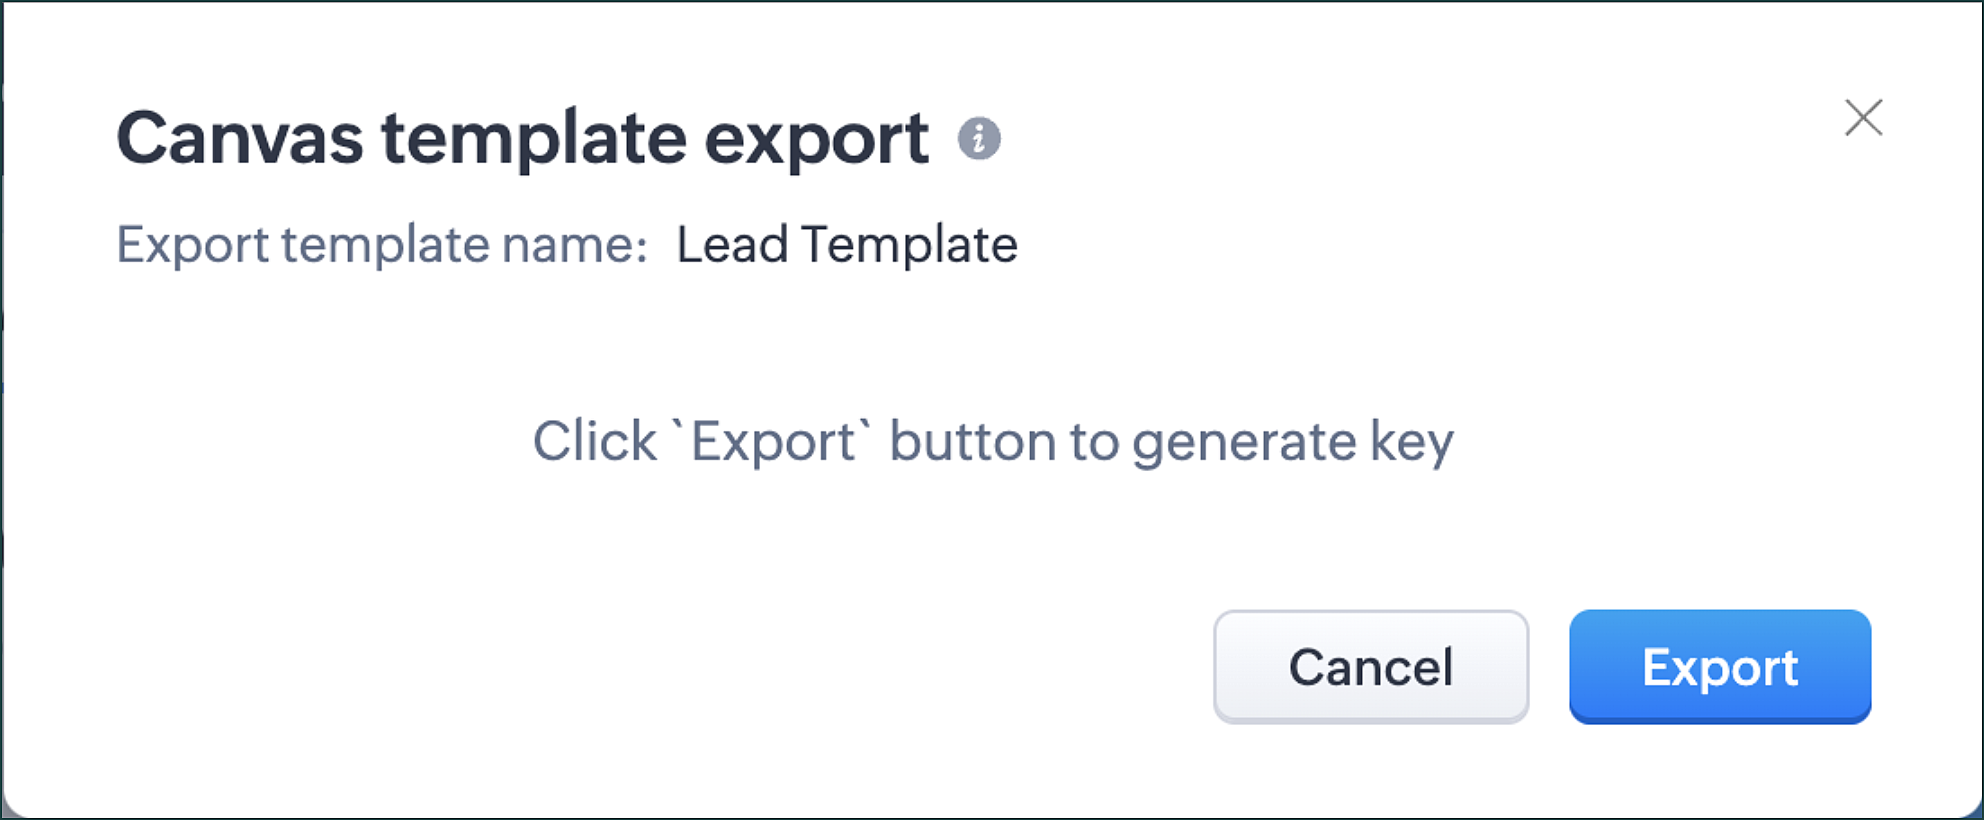
Task: Click the word 'Template' after Lead
Action: tap(909, 245)
